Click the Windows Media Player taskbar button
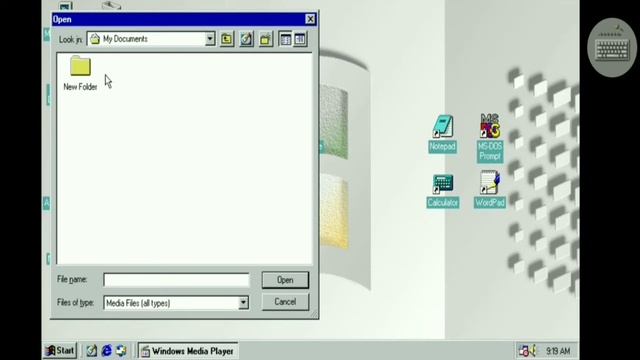This screenshot has height=360, width=640. coord(187,351)
